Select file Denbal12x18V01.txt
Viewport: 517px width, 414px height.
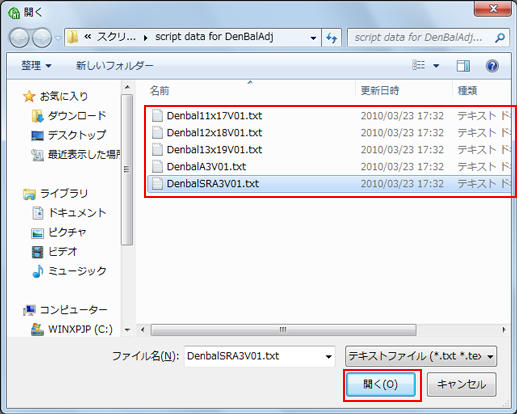[214, 133]
